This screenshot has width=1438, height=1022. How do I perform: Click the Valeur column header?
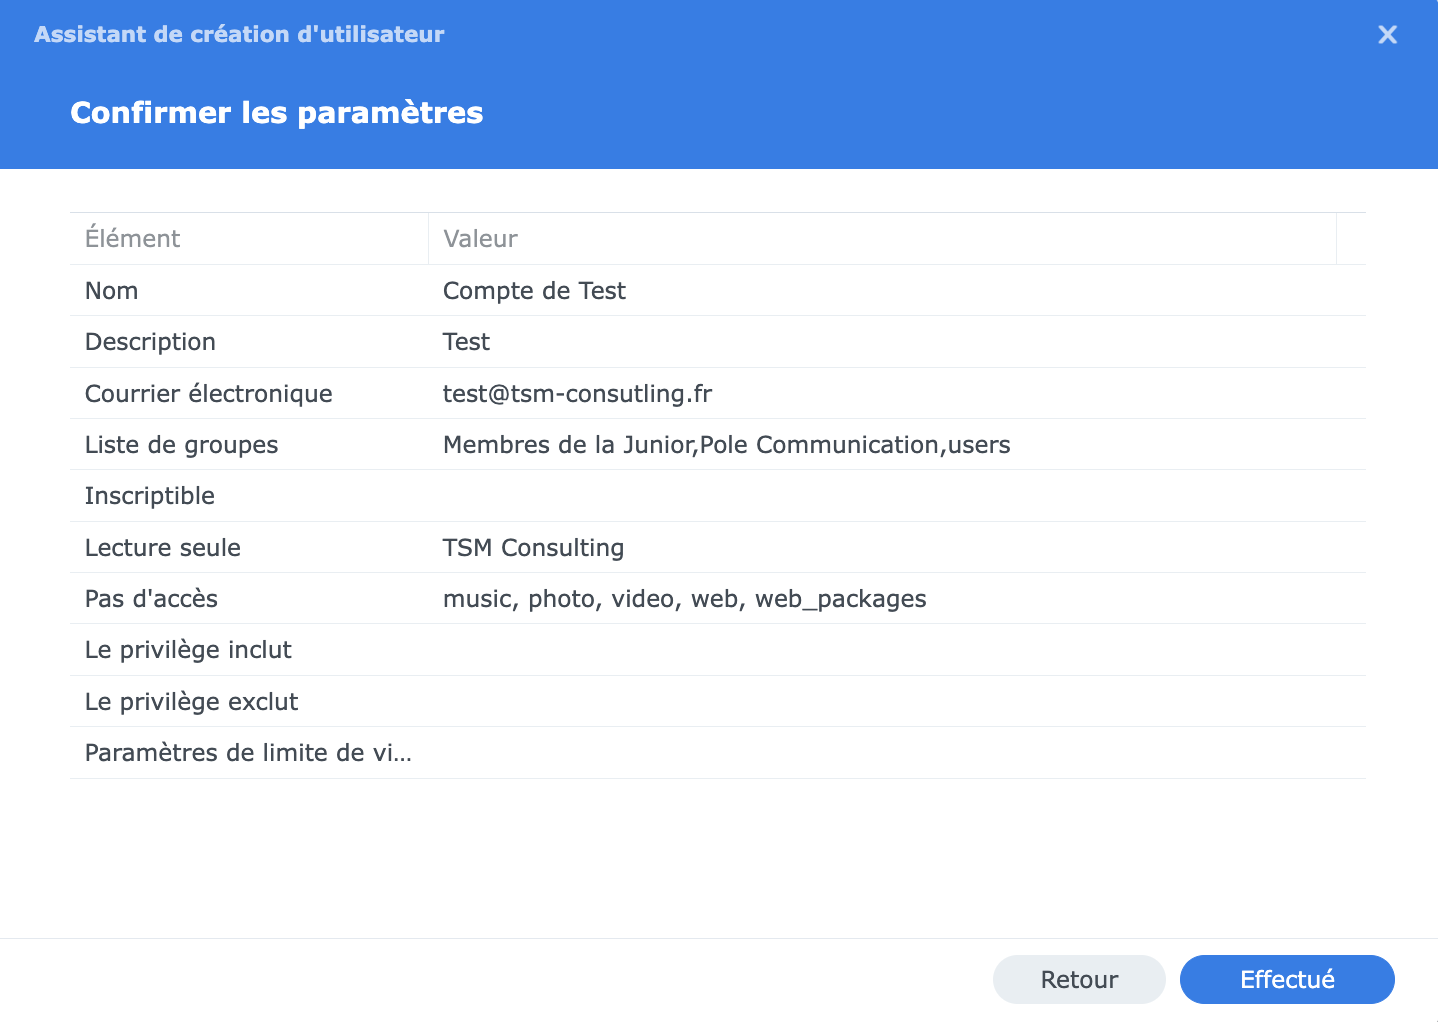pyautogui.click(x=882, y=239)
